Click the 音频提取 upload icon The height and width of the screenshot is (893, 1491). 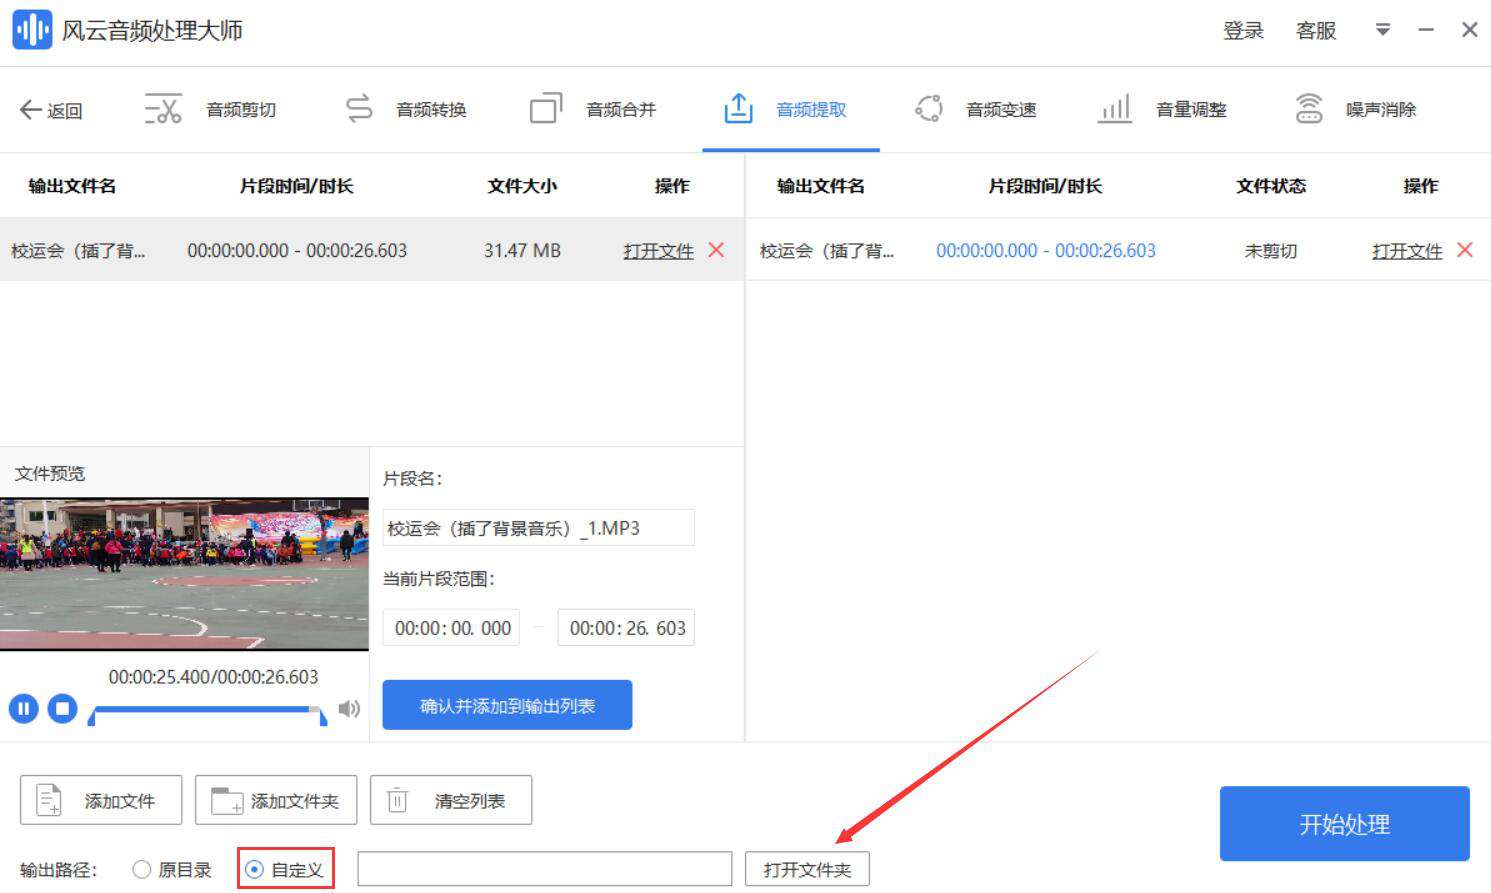(x=738, y=108)
